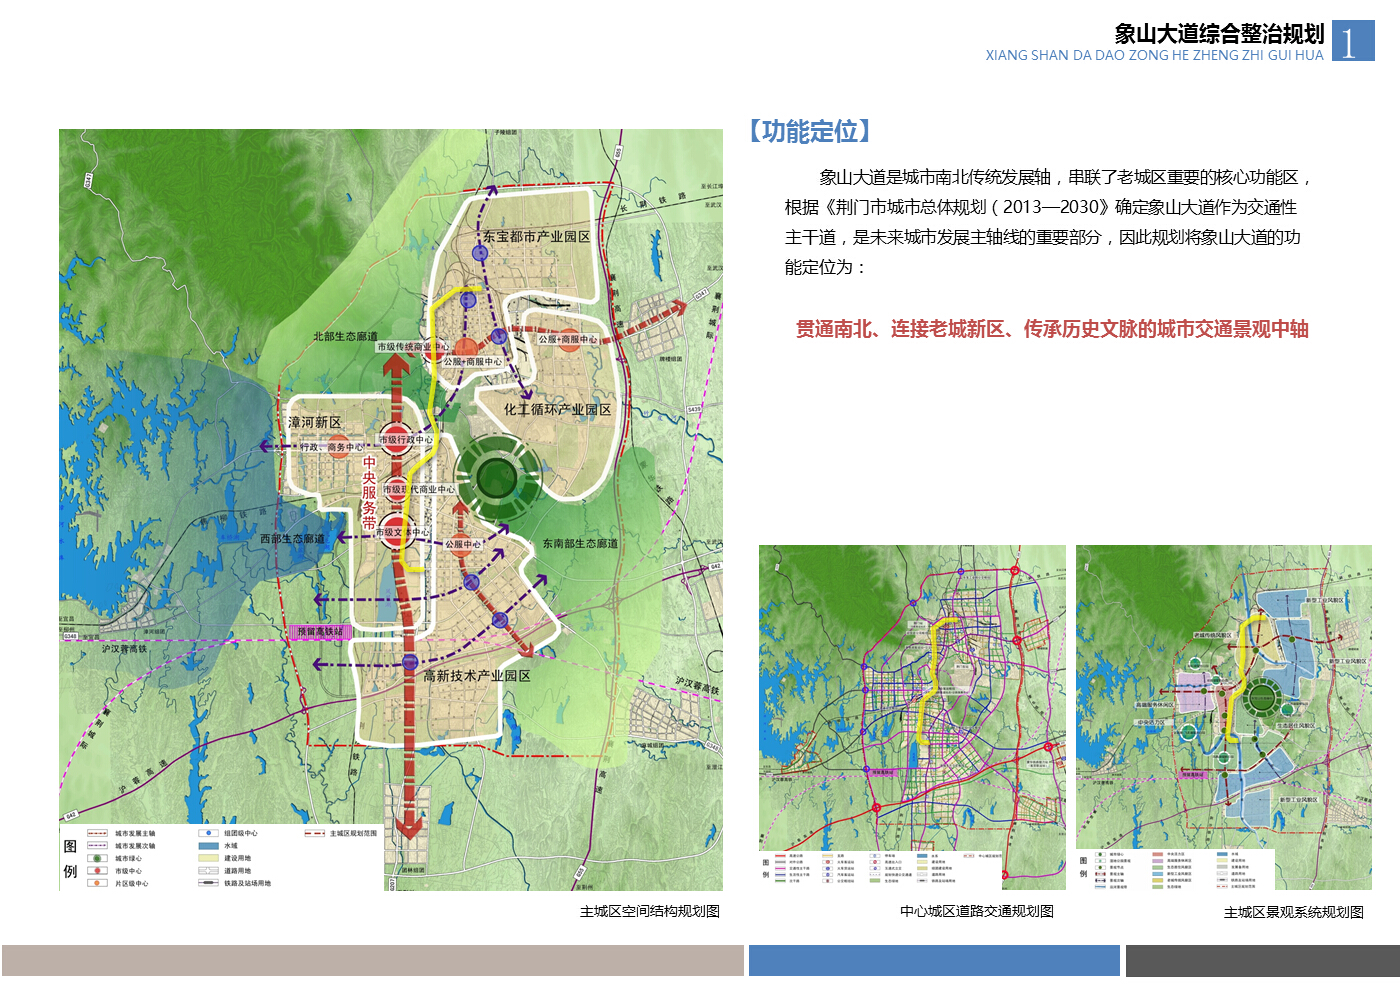Click the 高新技术产业园区 label on map
This screenshot has width=1400, height=990.
tap(476, 676)
